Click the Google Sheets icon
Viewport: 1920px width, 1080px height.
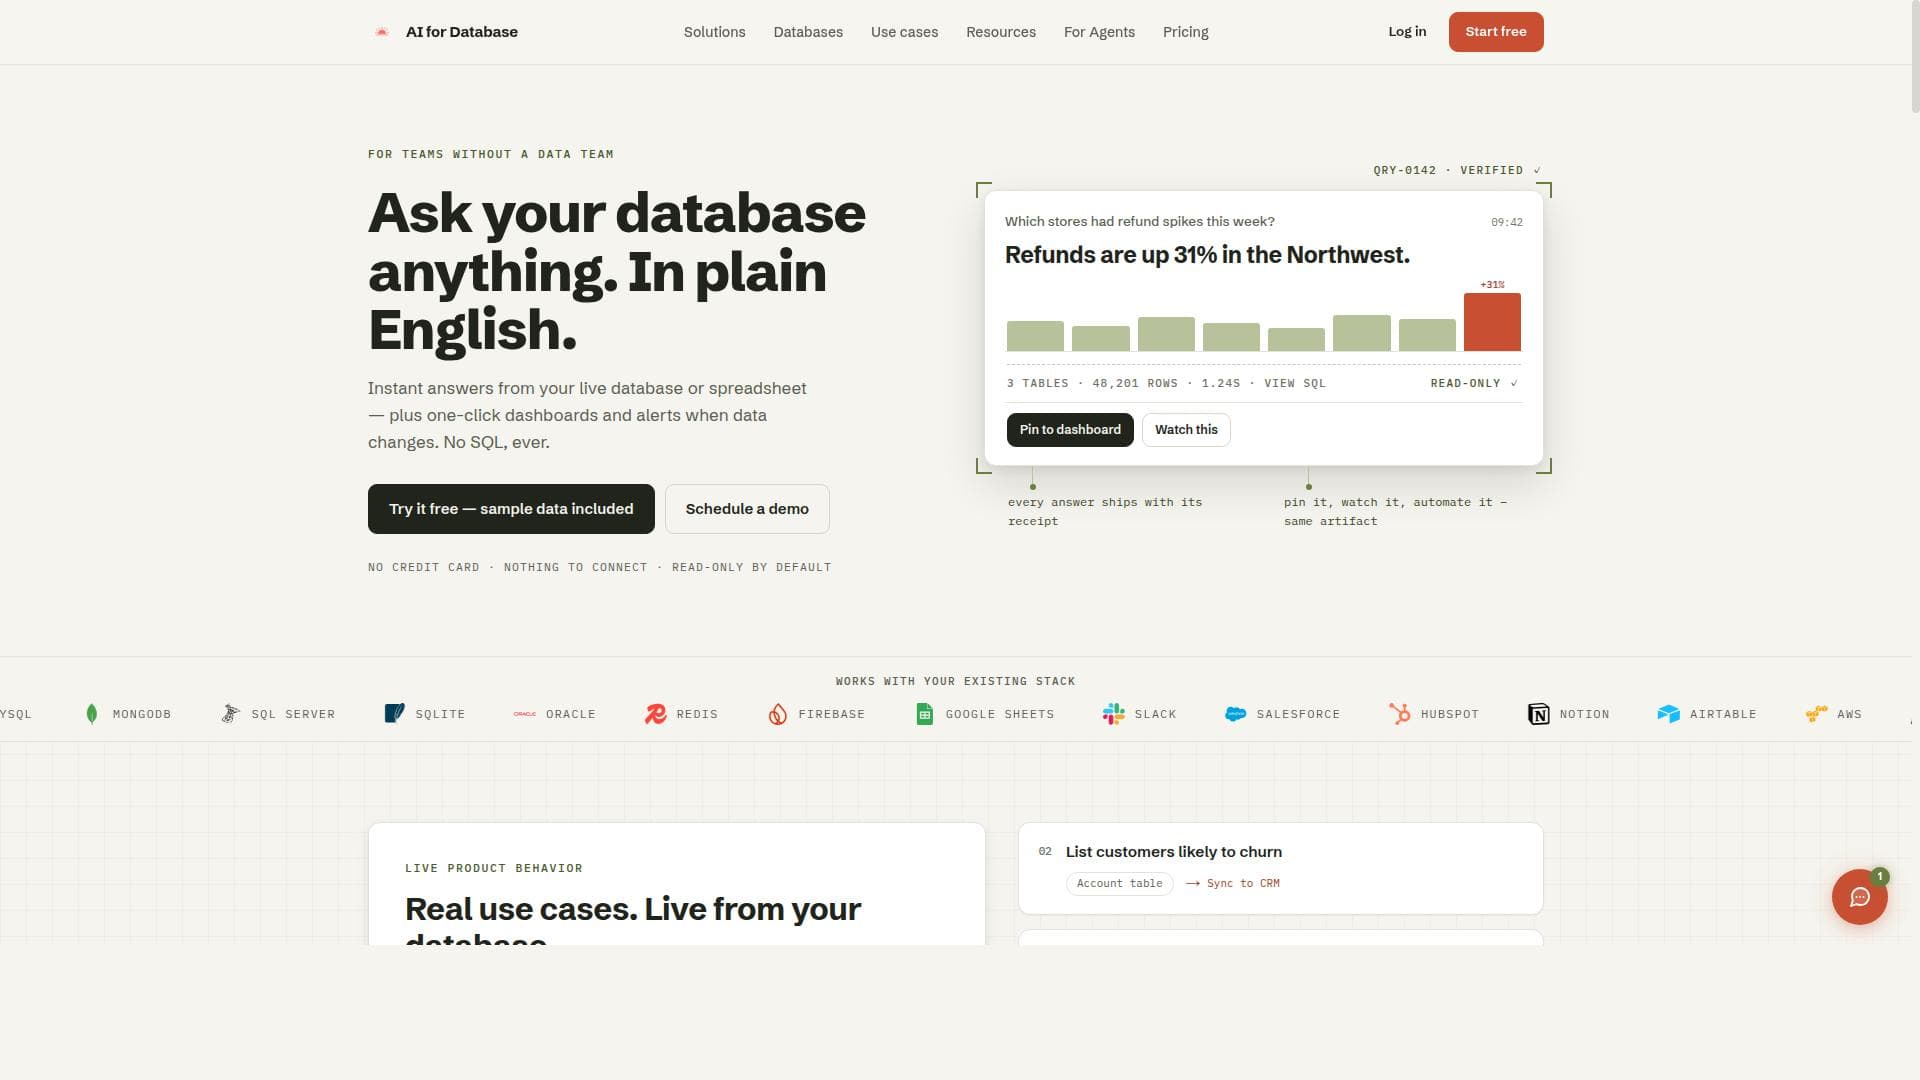(x=925, y=714)
